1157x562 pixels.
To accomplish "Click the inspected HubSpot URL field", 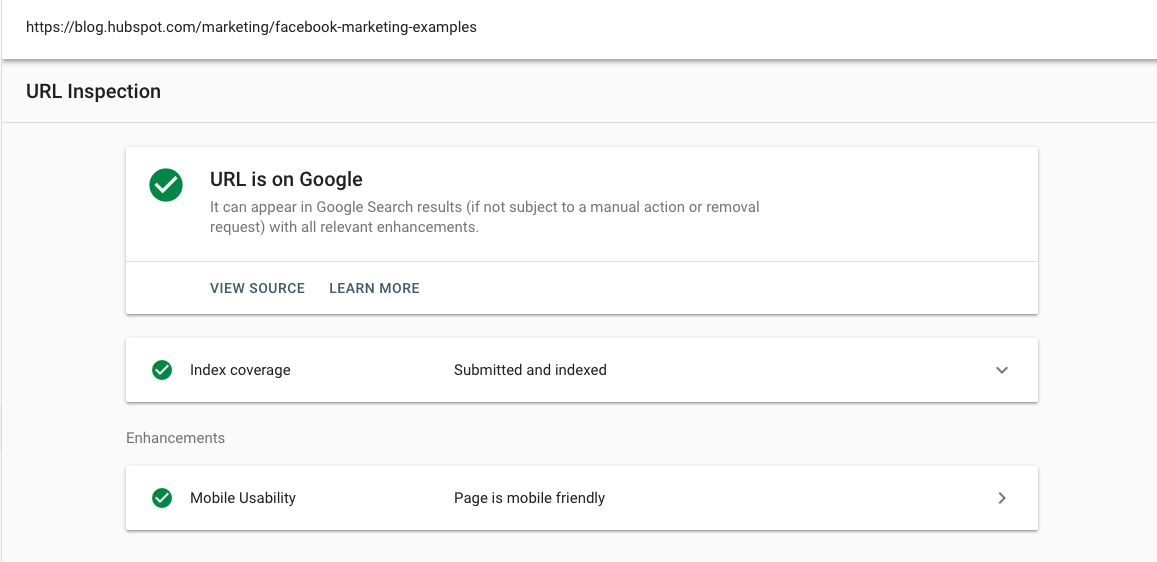I will pos(251,28).
